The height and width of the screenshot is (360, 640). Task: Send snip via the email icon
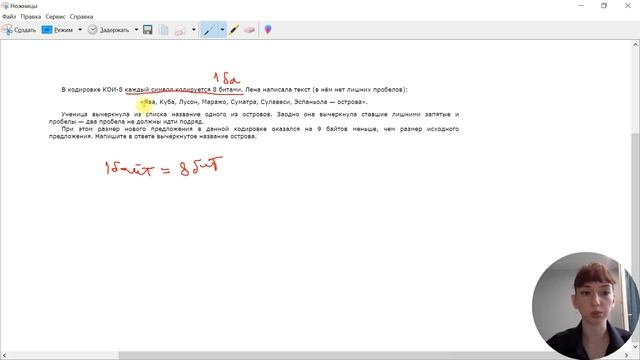tap(180, 30)
